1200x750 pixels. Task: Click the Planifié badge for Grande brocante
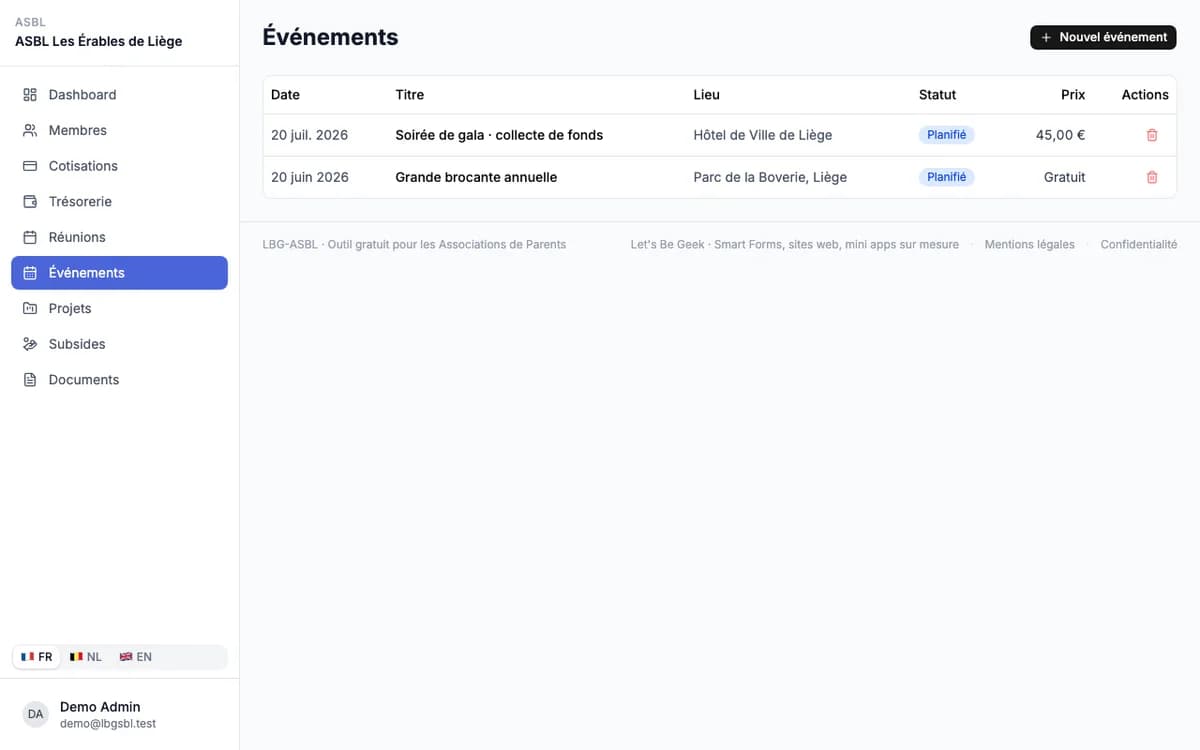coord(946,177)
